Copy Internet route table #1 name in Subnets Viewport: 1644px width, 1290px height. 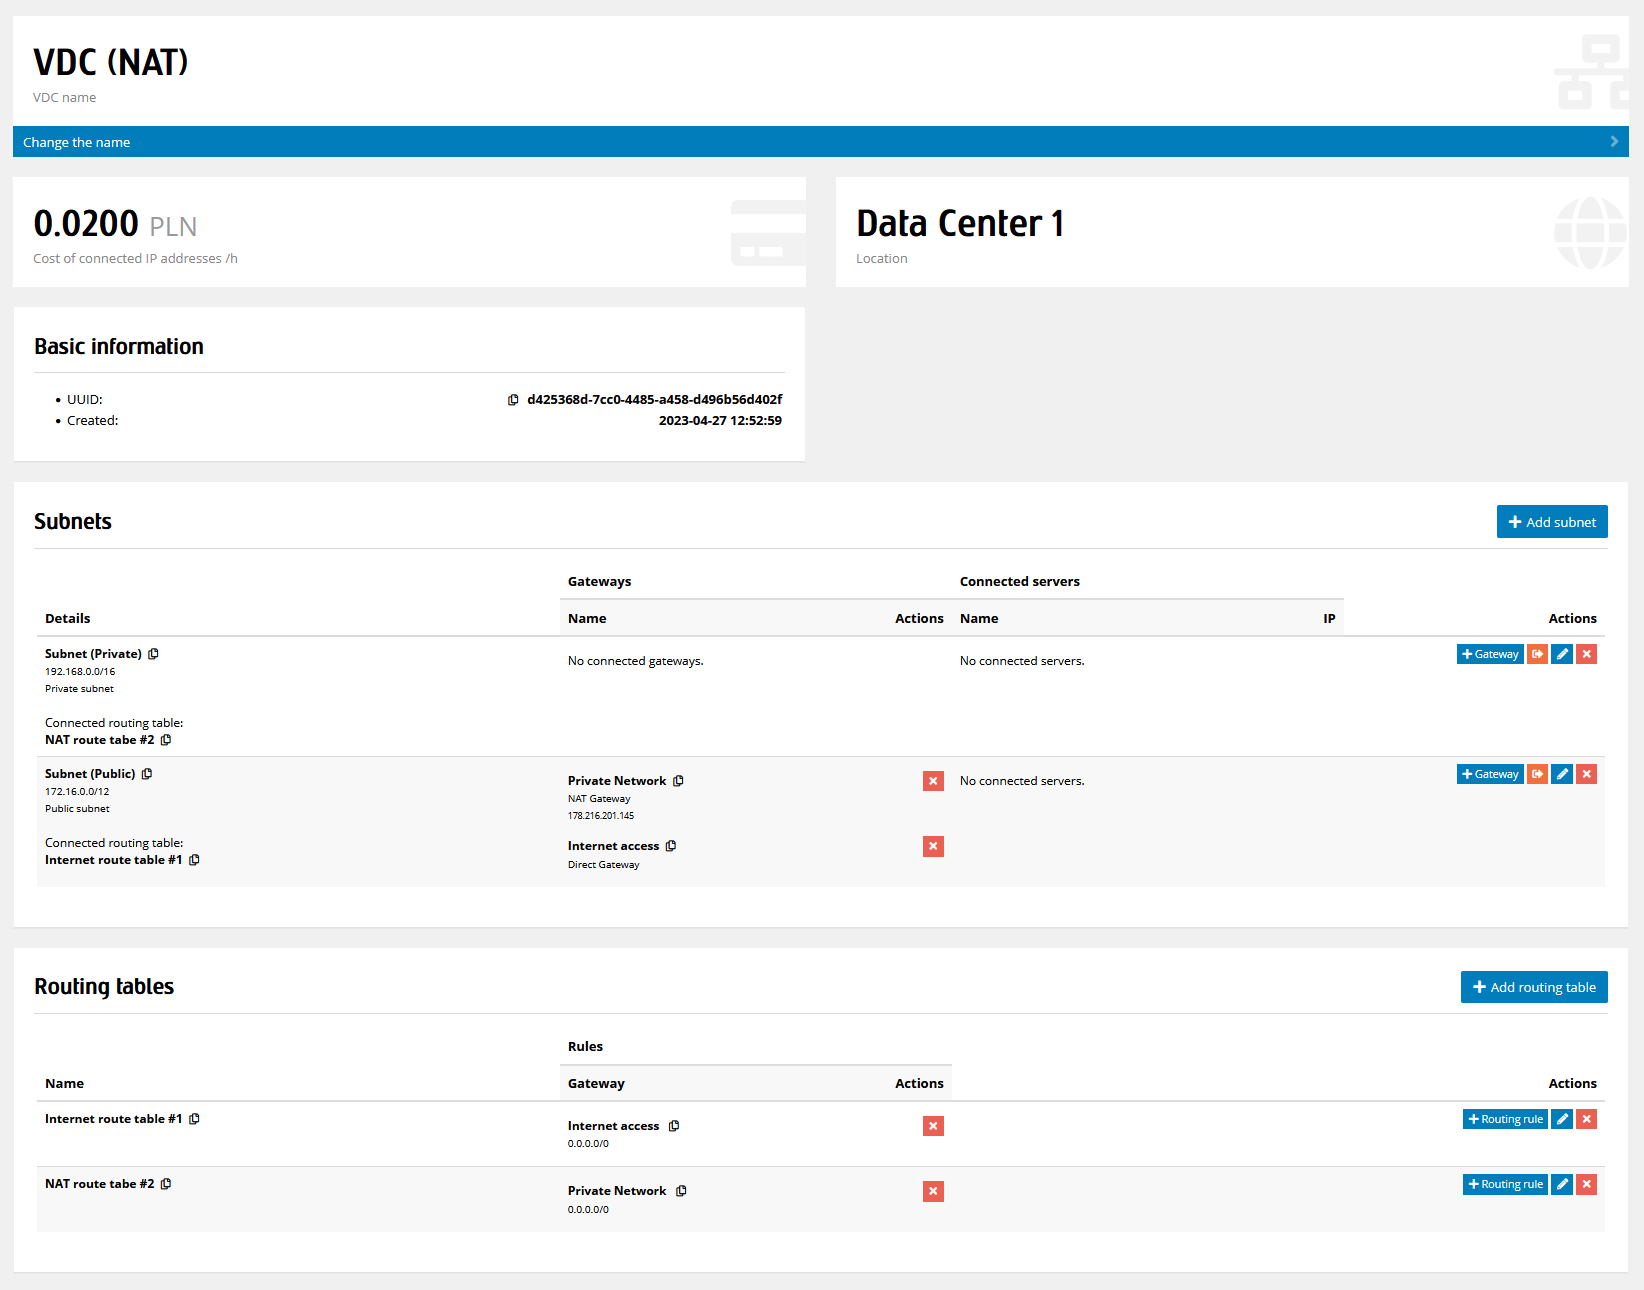coord(194,860)
